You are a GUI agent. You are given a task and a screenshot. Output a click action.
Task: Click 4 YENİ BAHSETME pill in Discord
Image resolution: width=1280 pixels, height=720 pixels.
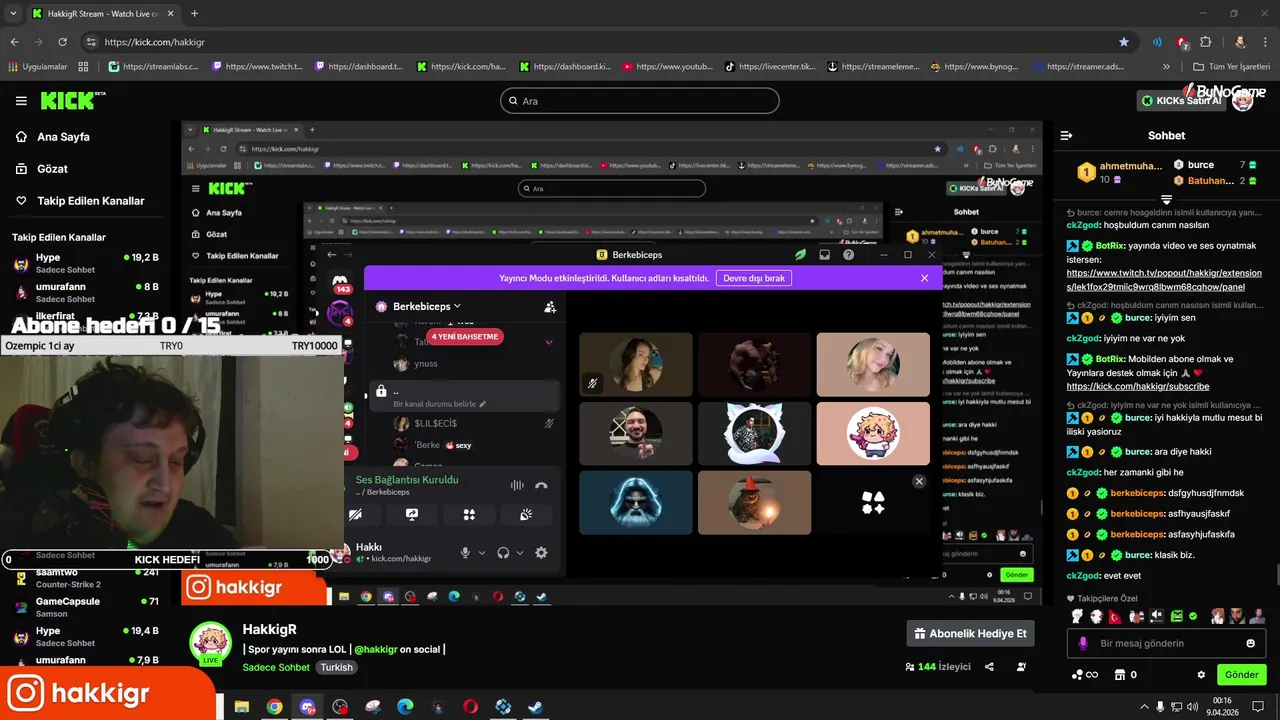pyautogui.click(x=465, y=337)
